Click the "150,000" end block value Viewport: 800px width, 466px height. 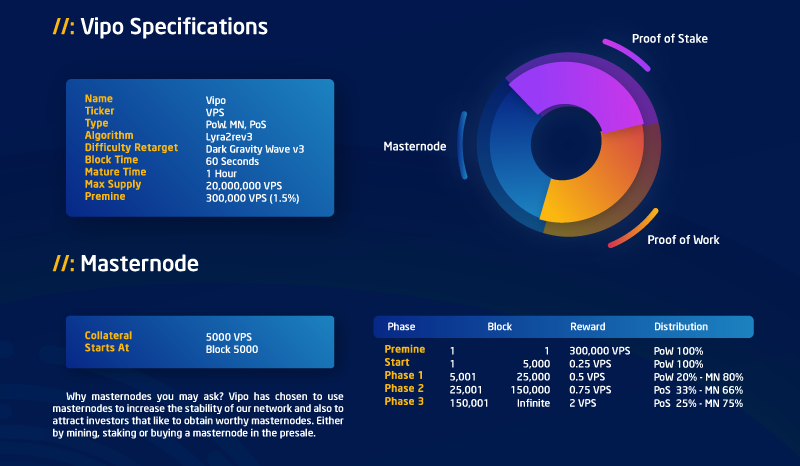pos(530,390)
